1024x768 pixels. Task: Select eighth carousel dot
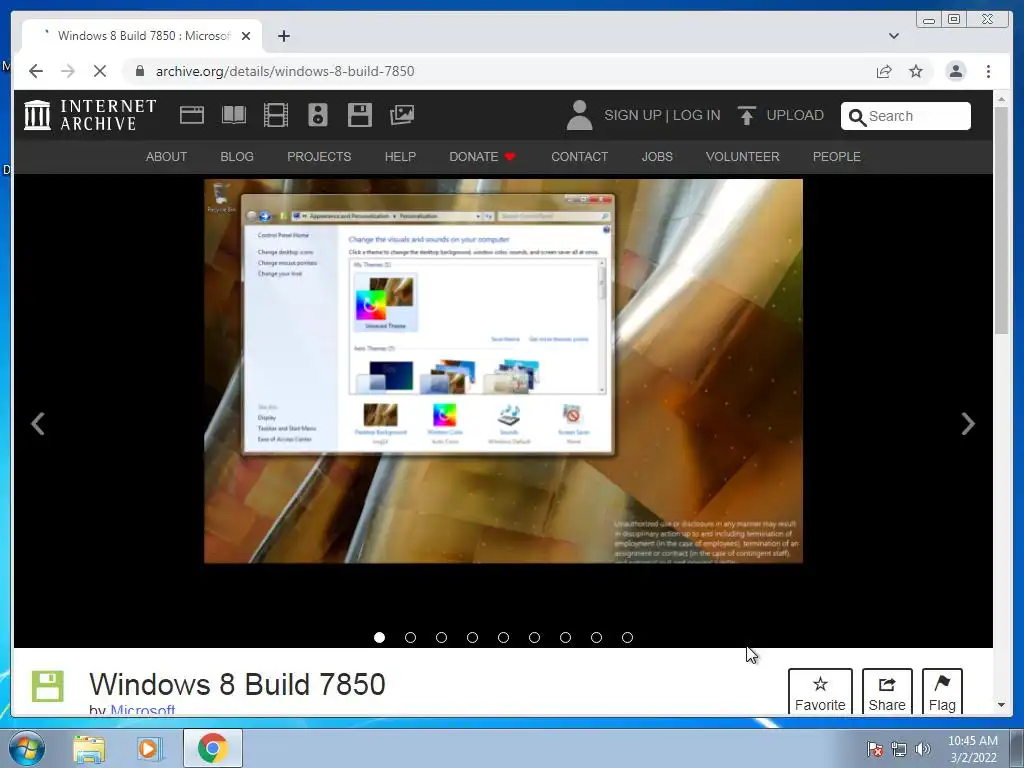(x=596, y=637)
